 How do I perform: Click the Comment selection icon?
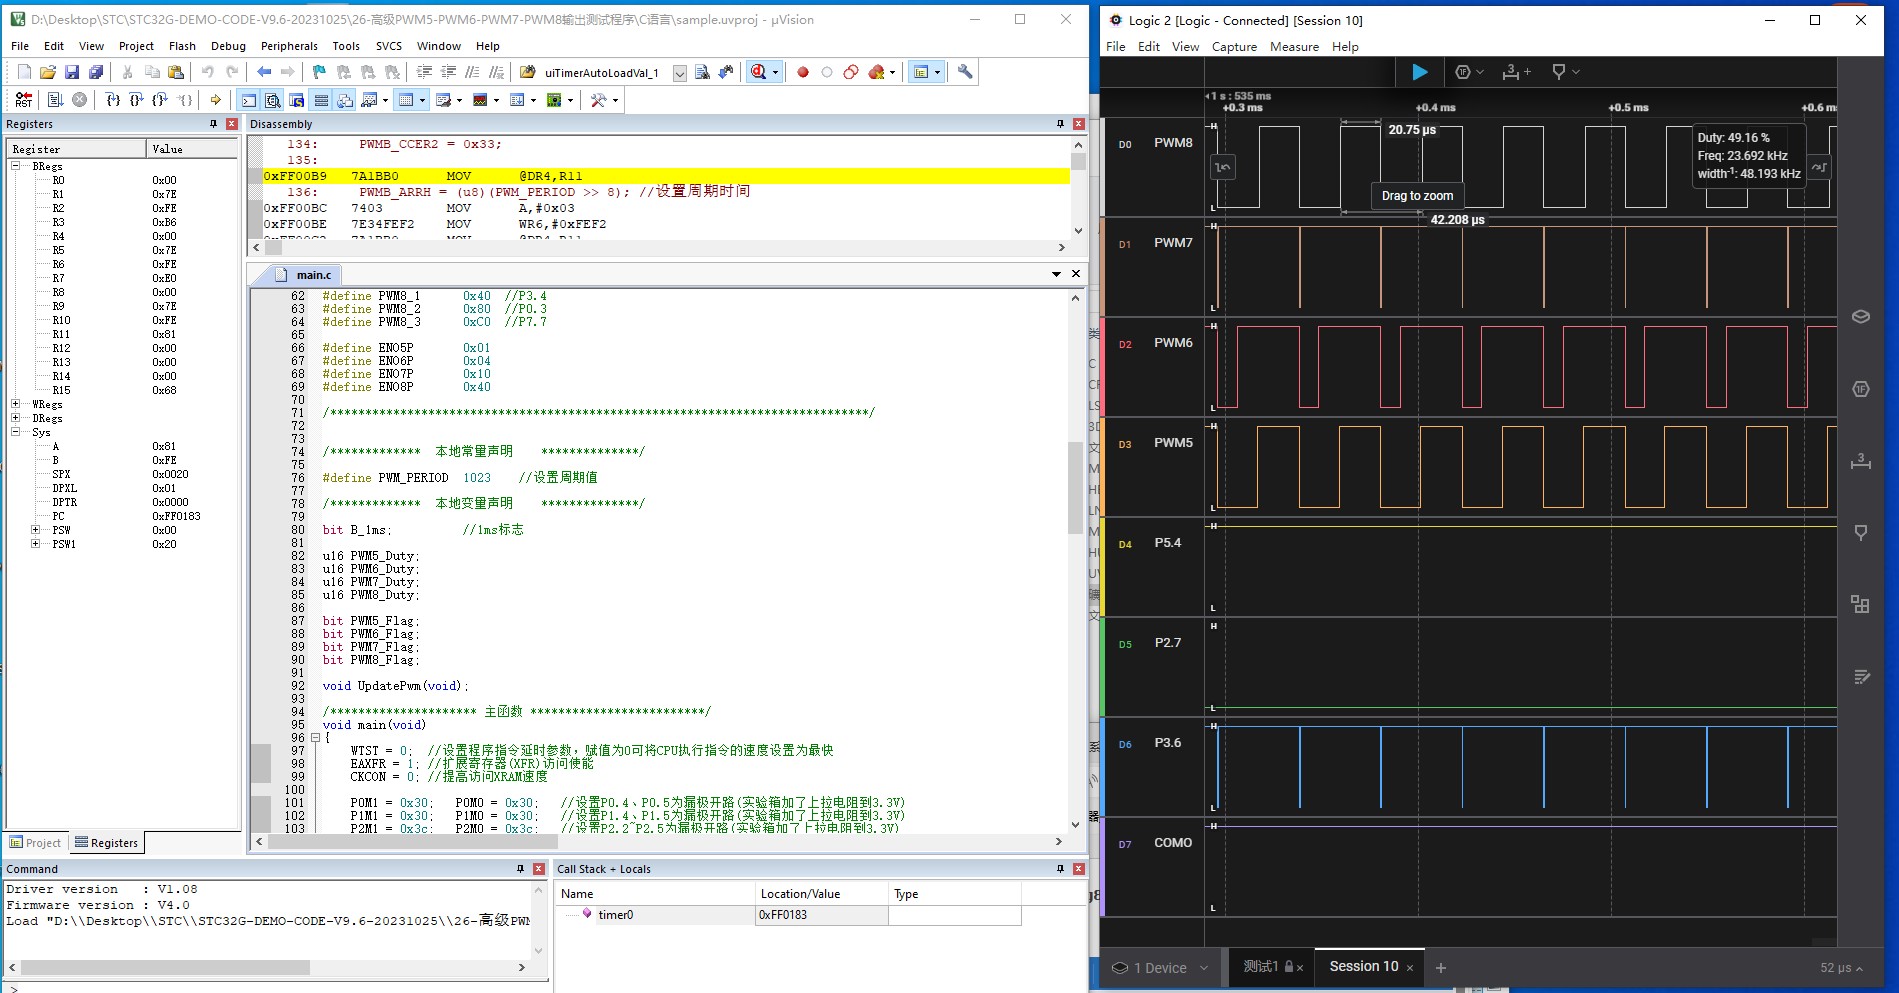pos(472,72)
